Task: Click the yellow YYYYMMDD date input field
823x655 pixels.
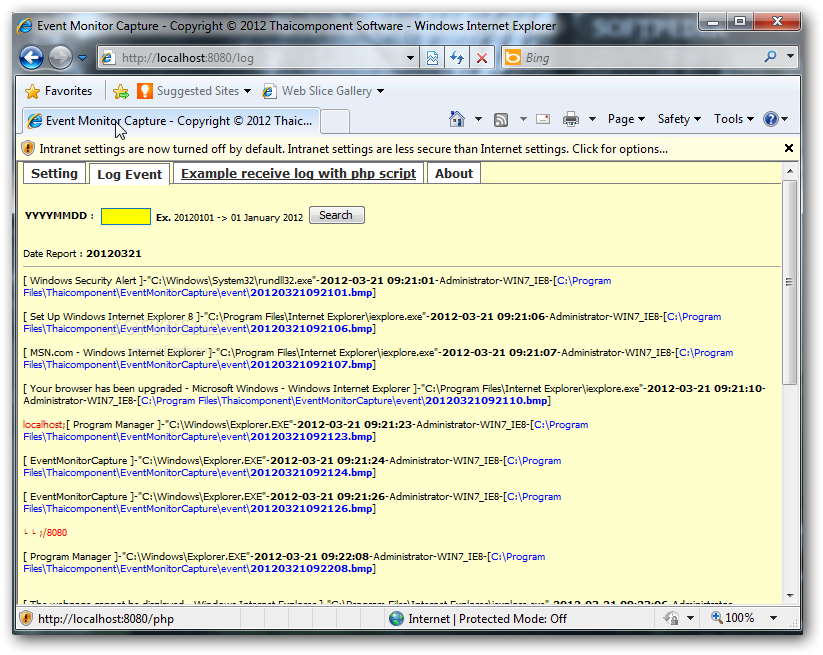Action: (126, 216)
